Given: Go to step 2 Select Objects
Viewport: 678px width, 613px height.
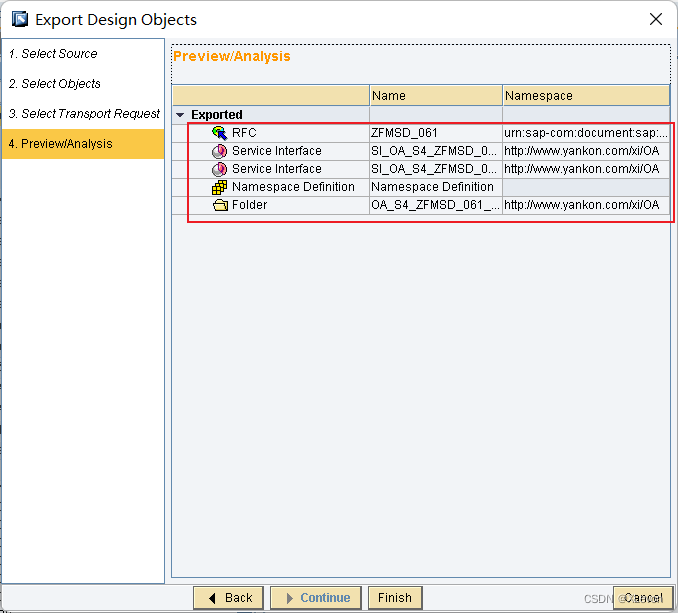Looking at the screenshot, I should point(54,83).
